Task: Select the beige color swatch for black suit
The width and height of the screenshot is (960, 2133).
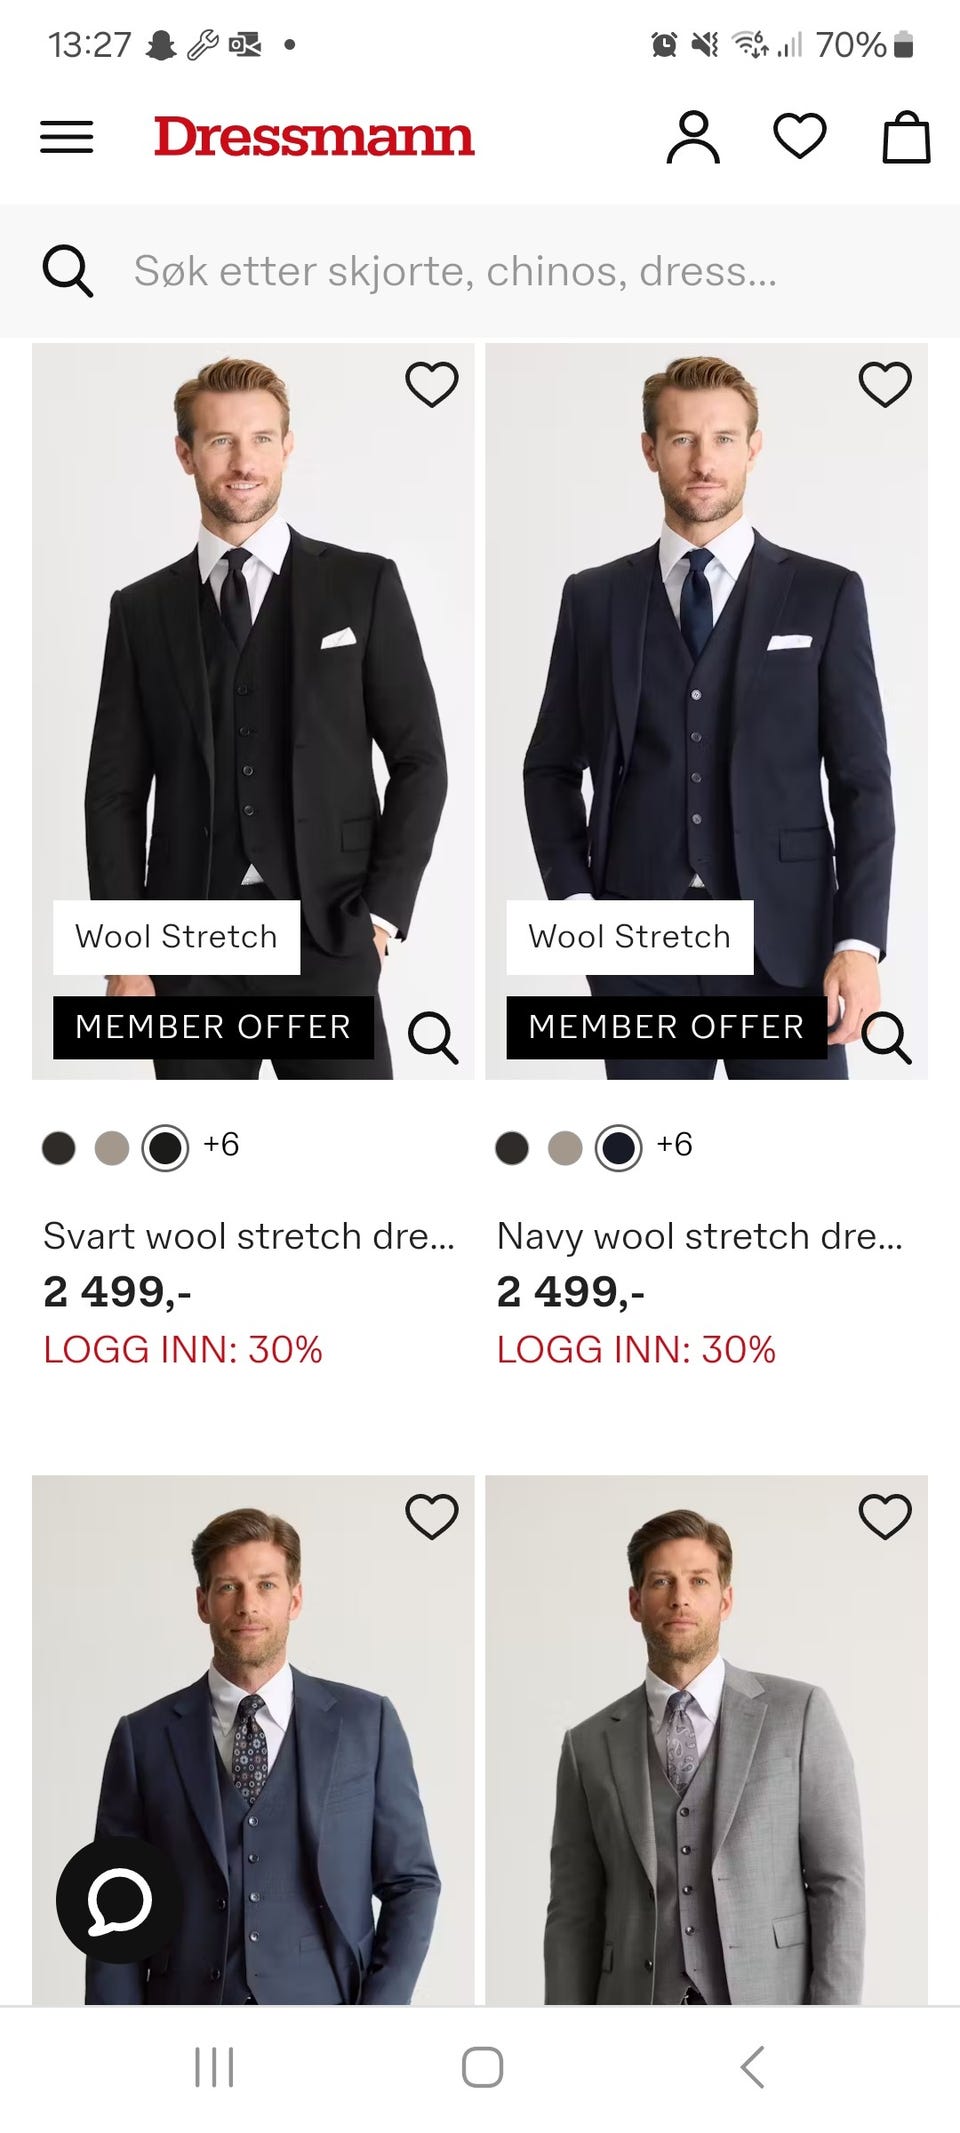Action: click(x=112, y=1148)
